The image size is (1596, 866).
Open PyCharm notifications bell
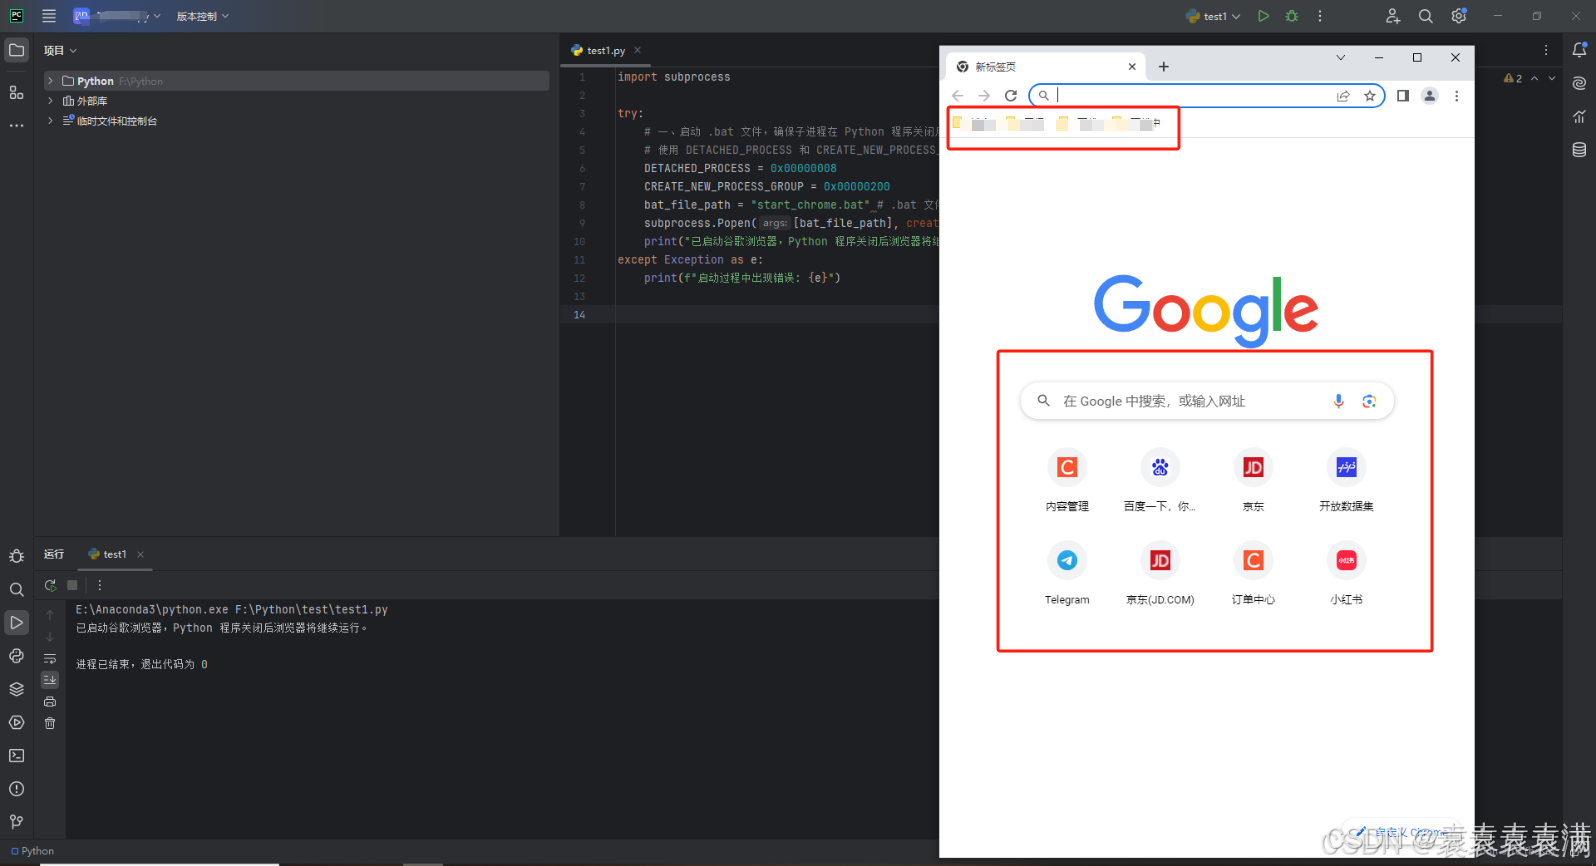click(1580, 50)
